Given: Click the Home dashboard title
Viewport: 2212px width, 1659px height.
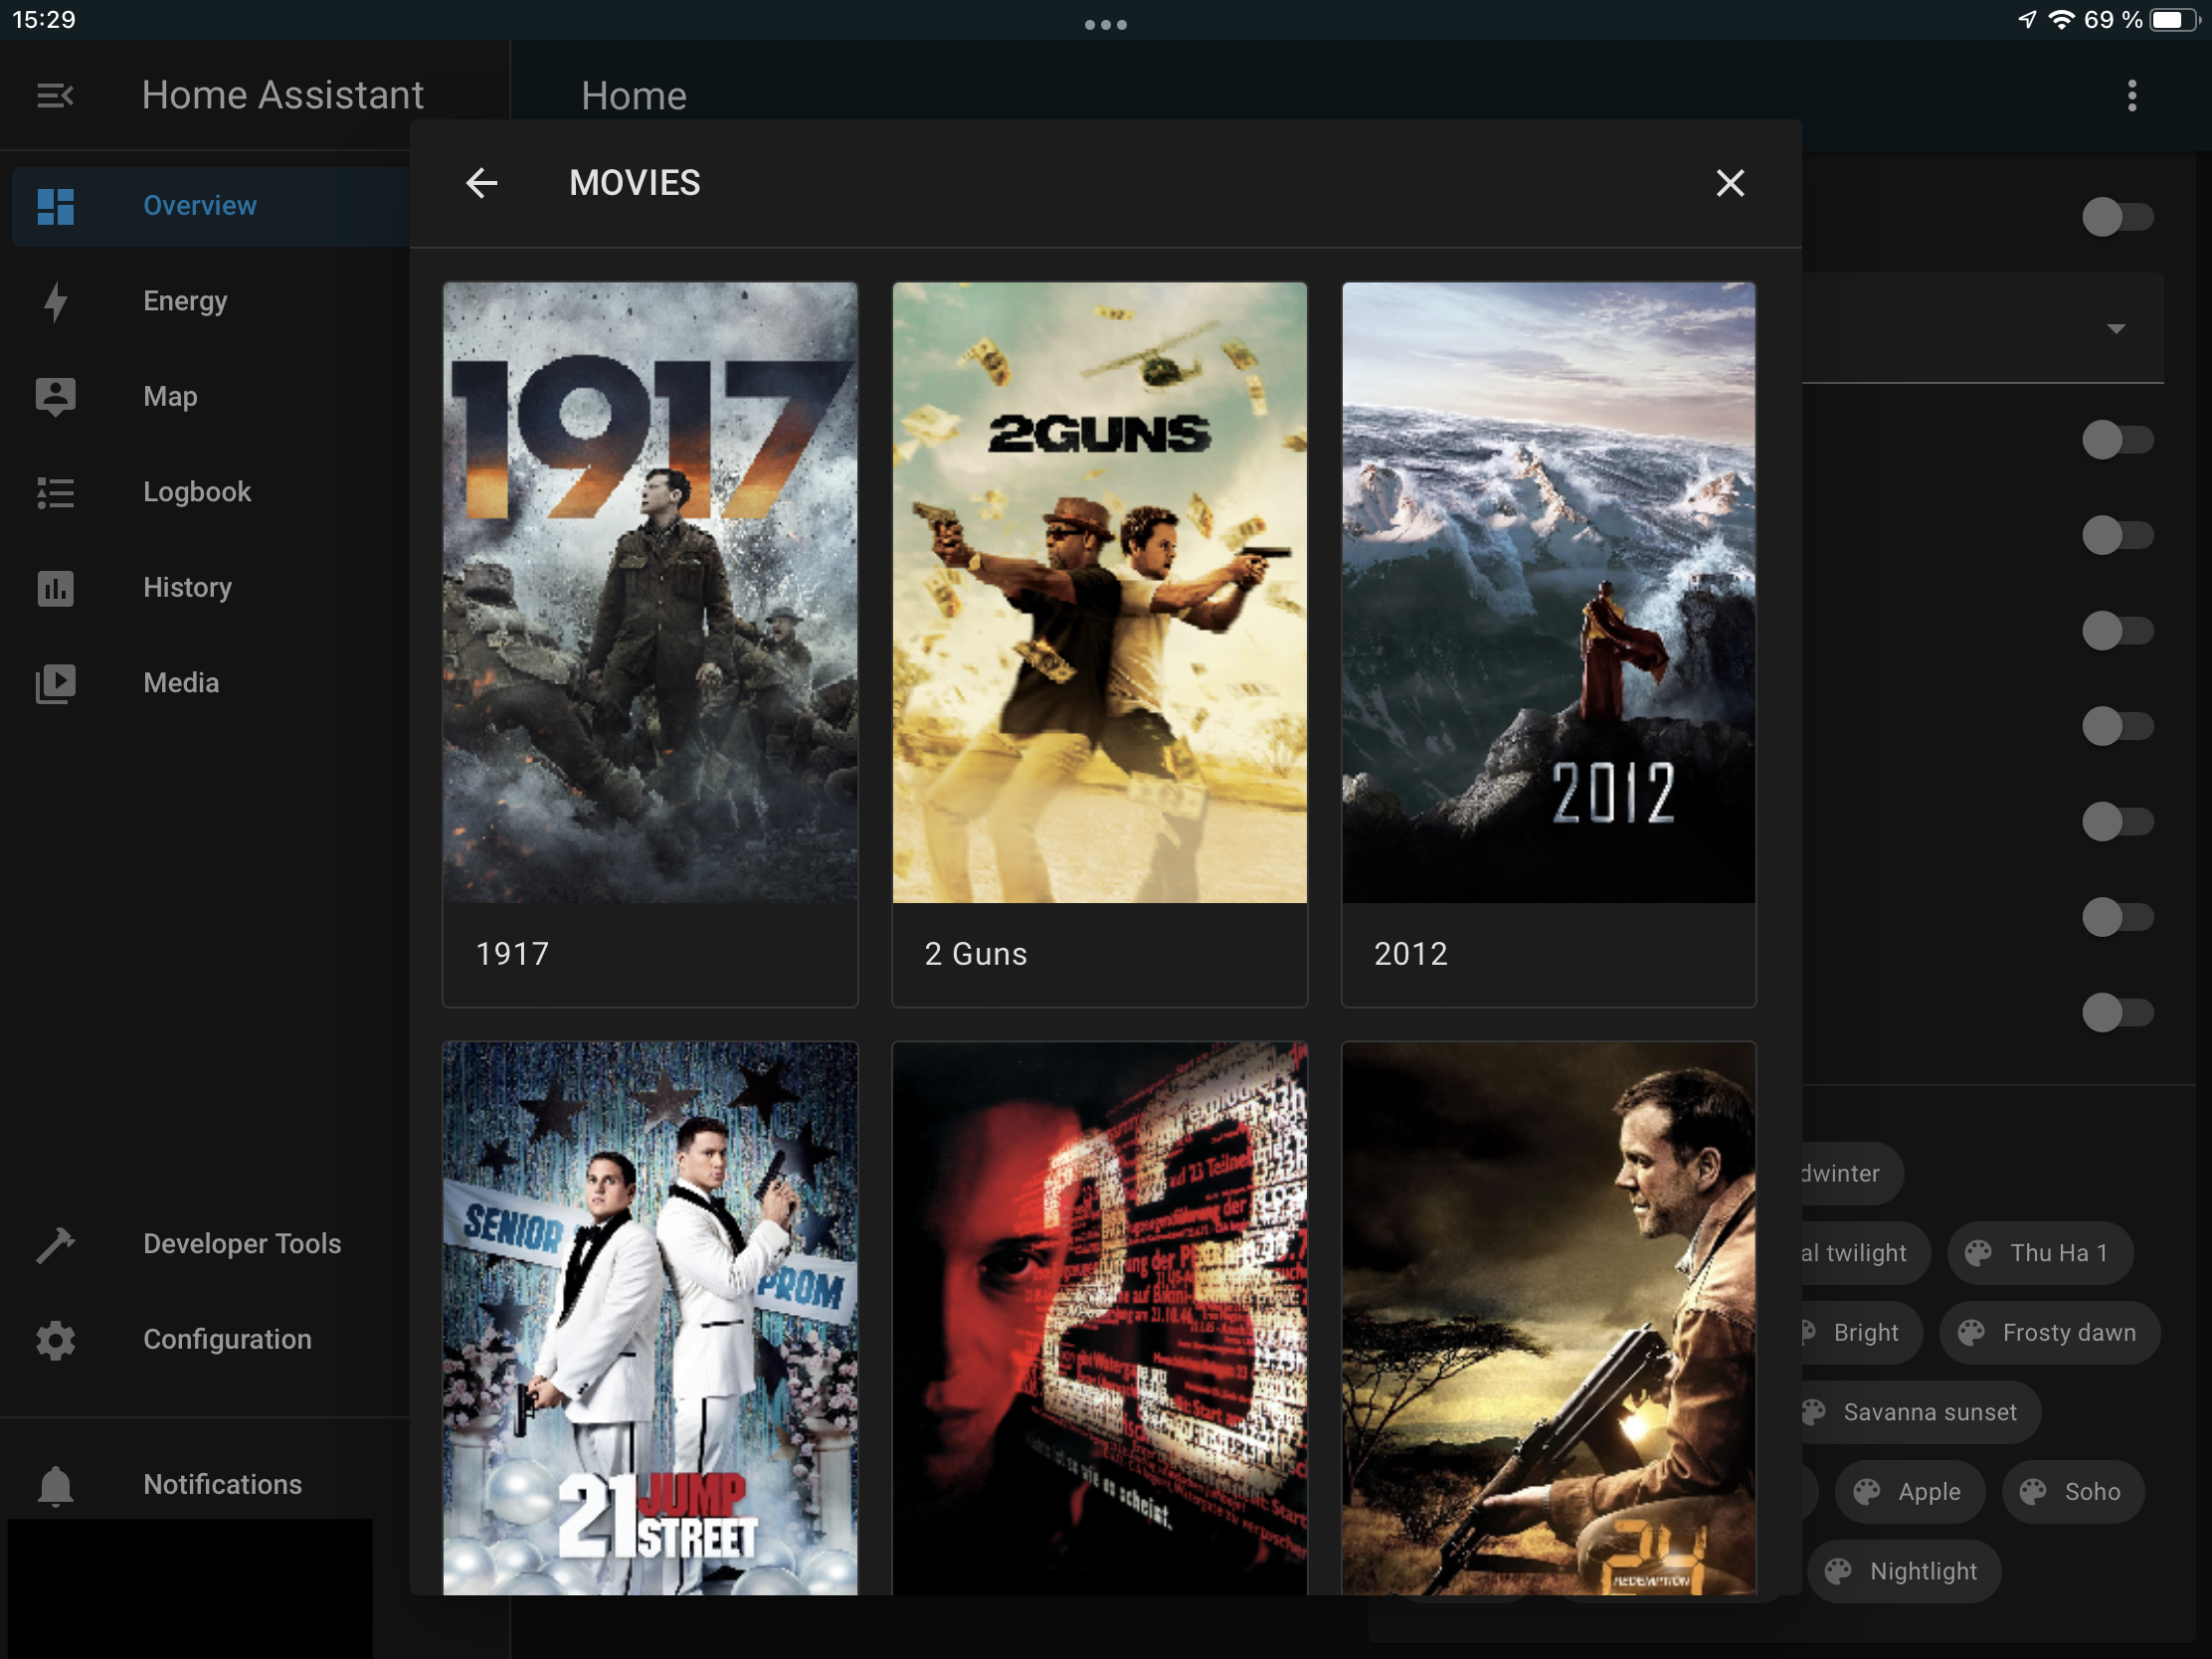Looking at the screenshot, I should coord(634,96).
